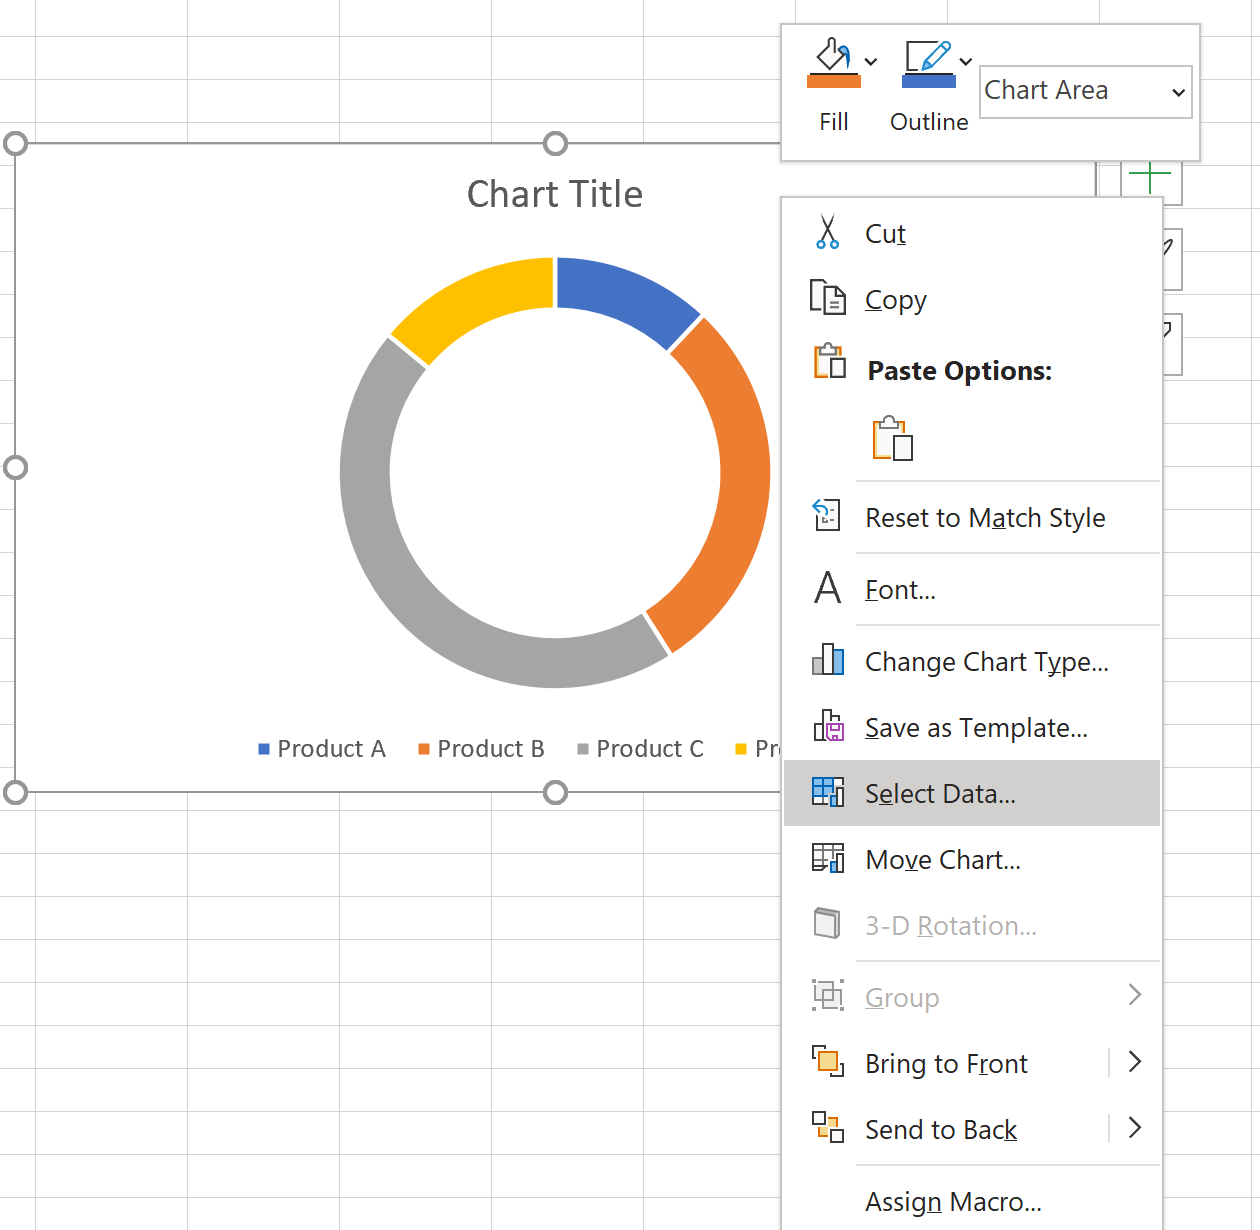Click the bottom-left chart resize handle
Viewport: 1260px width, 1230px height.
click(15, 793)
